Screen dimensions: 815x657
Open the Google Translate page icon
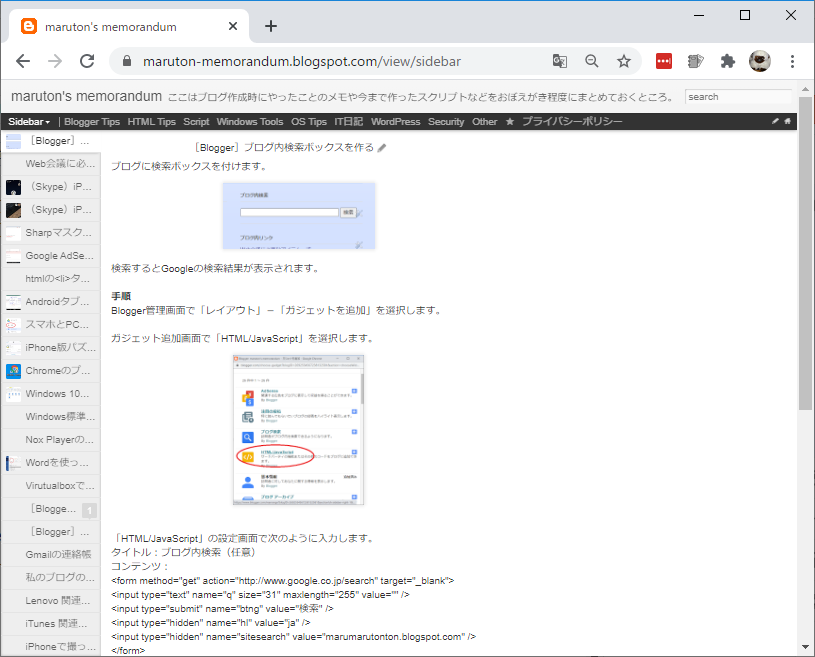click(x=559, y=61)
